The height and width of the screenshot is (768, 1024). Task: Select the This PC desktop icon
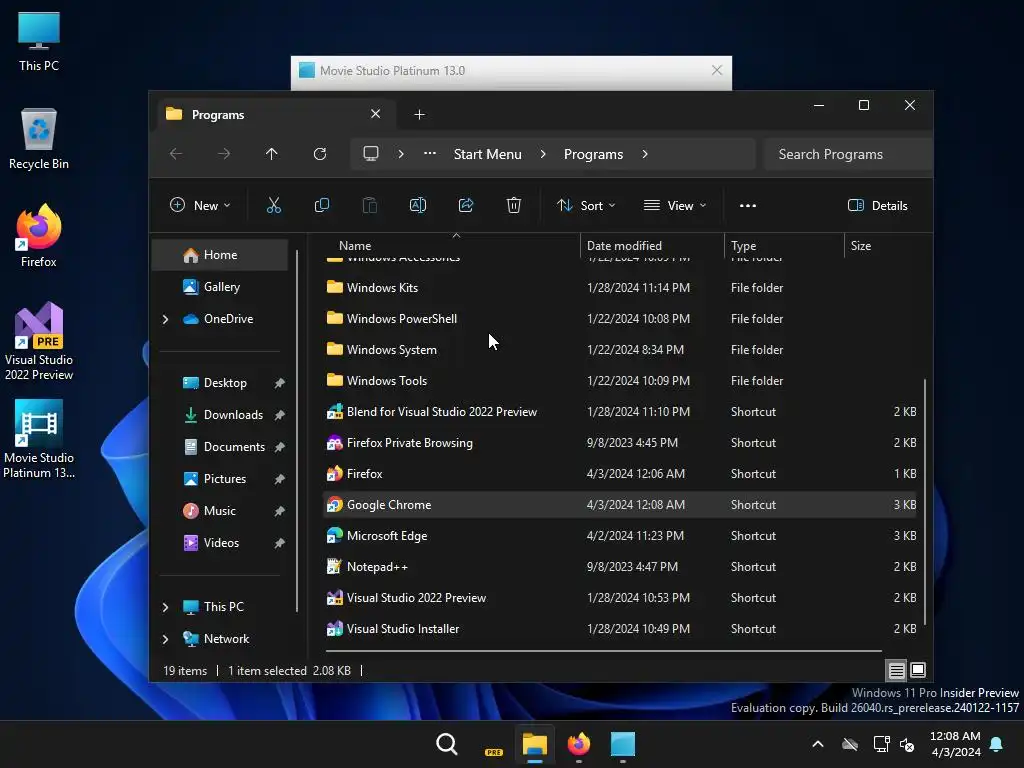(x=39, y=41)
